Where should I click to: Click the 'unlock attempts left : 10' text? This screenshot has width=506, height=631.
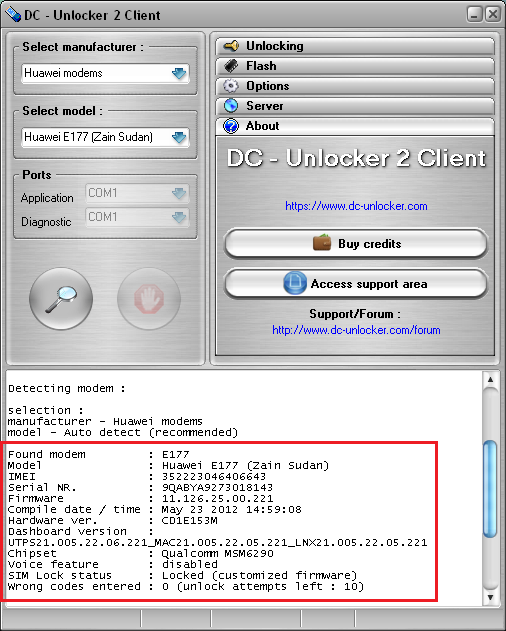(x=270, y=586)
